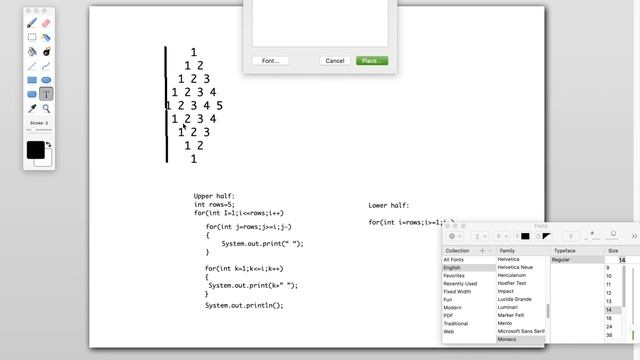The width and height of the screenshot is (640, 360).
Task: Select the Eraser tool
Action: click(46, 23)
